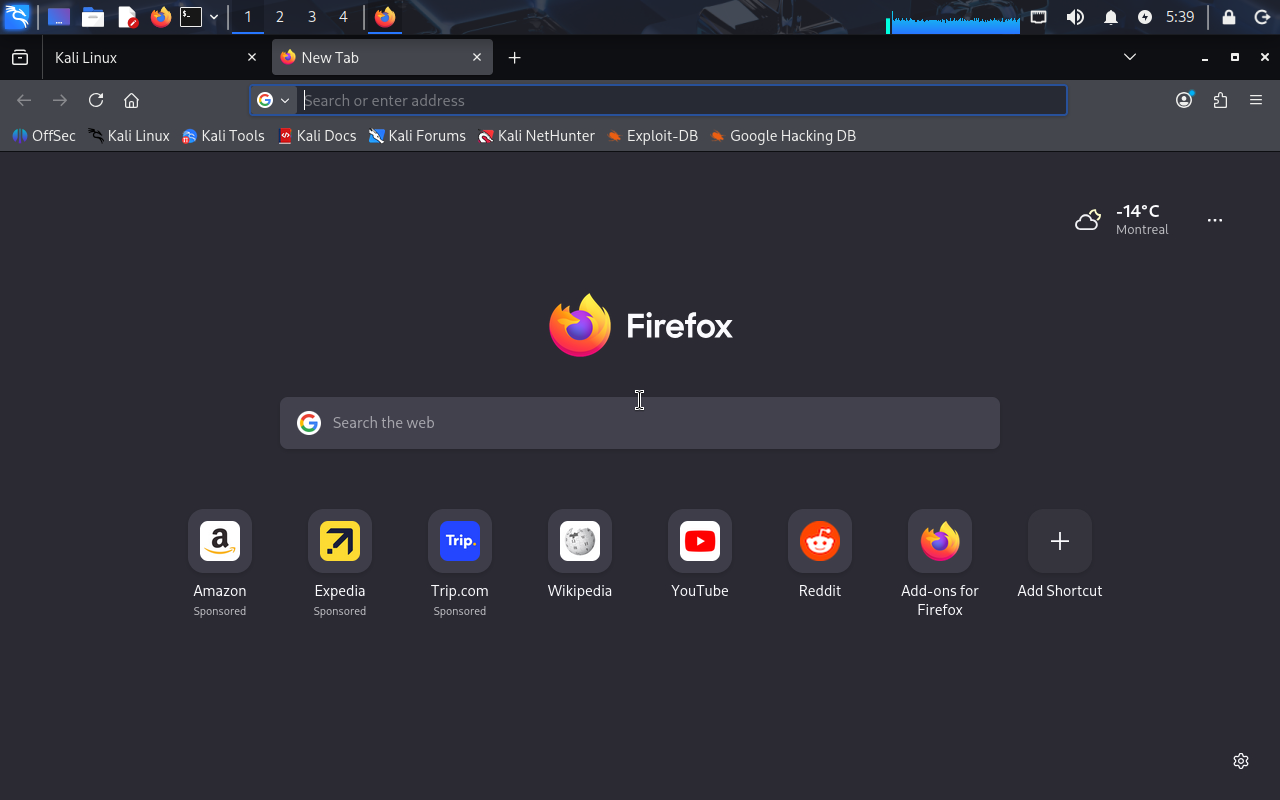Go to the Firefox home page
The height and width of the screenshot is (800, 1280).
pyautogui.click(x=131, y=100)
